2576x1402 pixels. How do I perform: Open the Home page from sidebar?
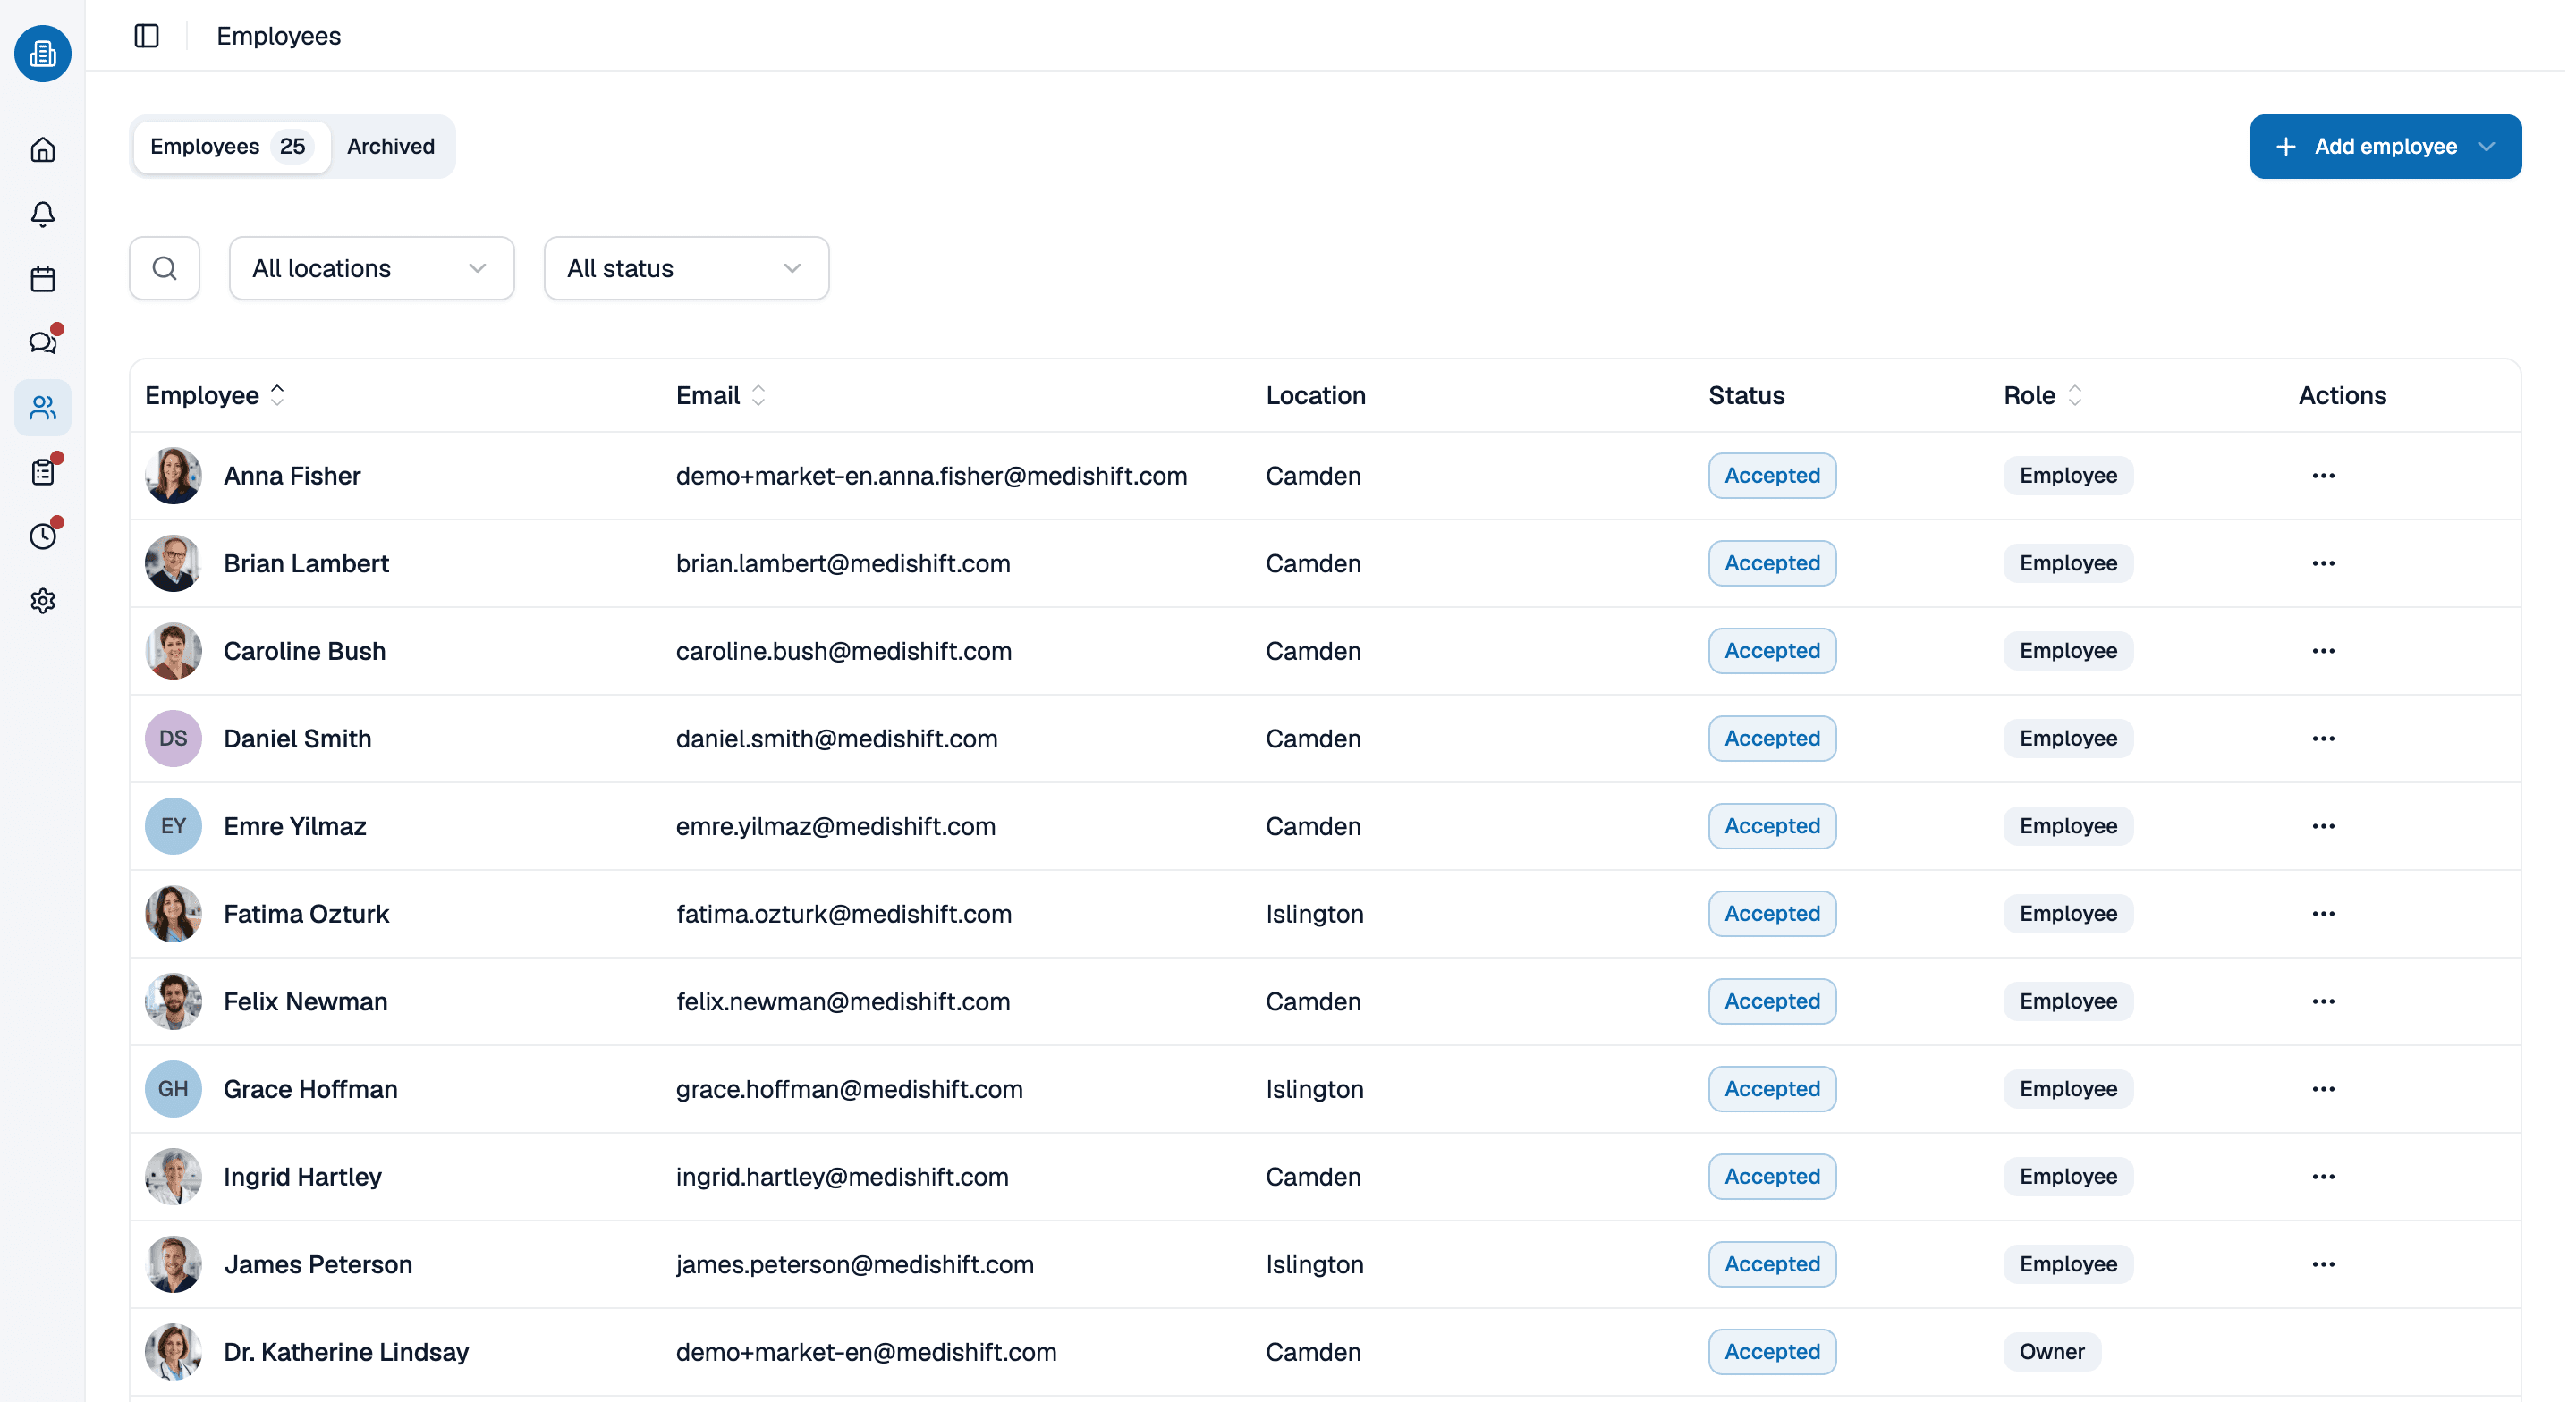(x=42, y=150)
